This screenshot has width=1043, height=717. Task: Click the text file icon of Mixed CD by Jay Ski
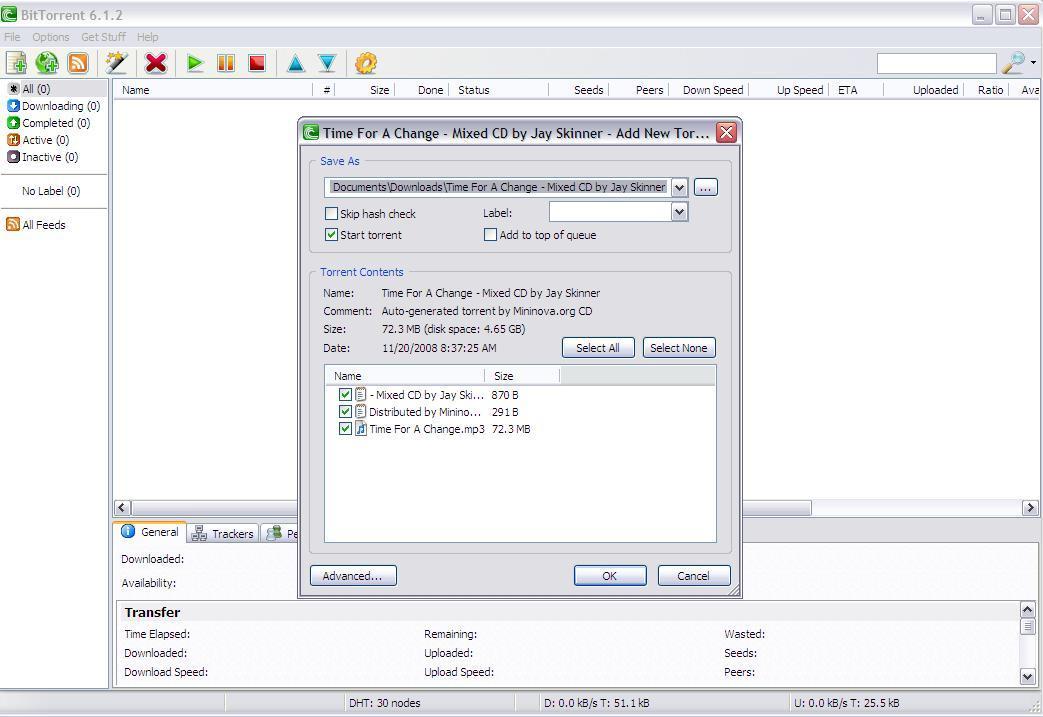click(361, 394)
